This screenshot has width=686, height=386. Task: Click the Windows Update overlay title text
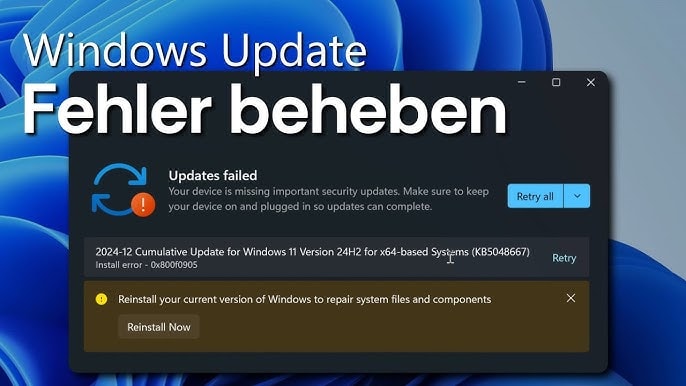(x=195, y=51)
